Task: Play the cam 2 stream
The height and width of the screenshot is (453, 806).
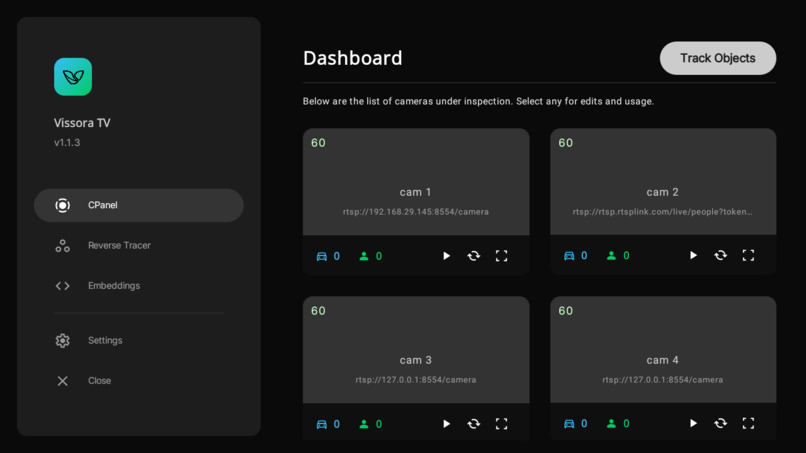Action: tap(693, 255)
